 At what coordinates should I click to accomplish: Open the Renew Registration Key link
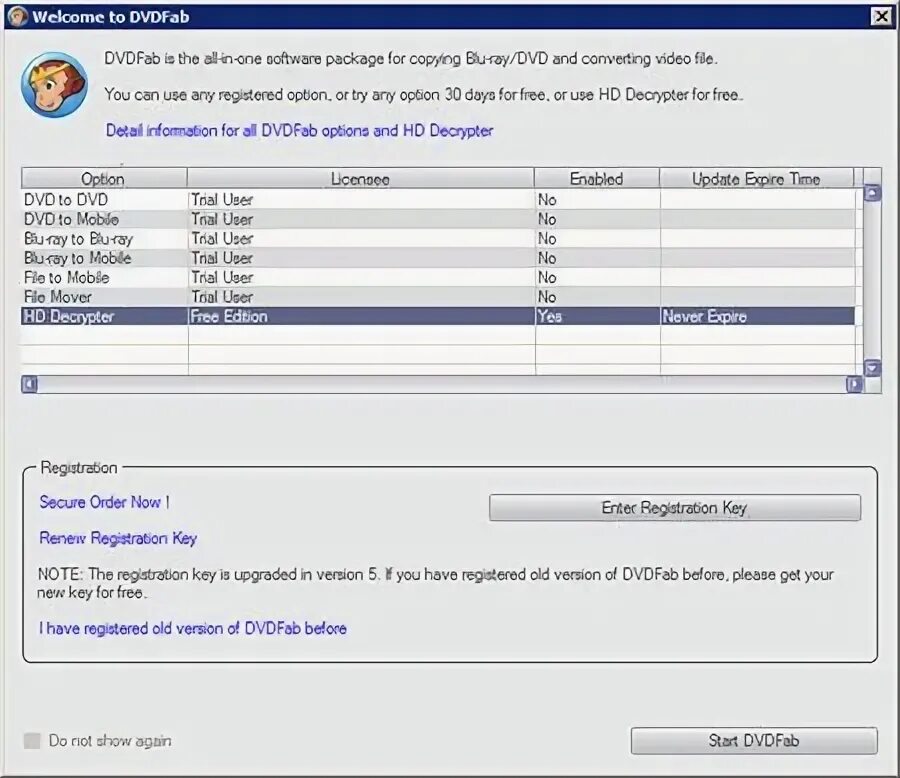point(118,539)
